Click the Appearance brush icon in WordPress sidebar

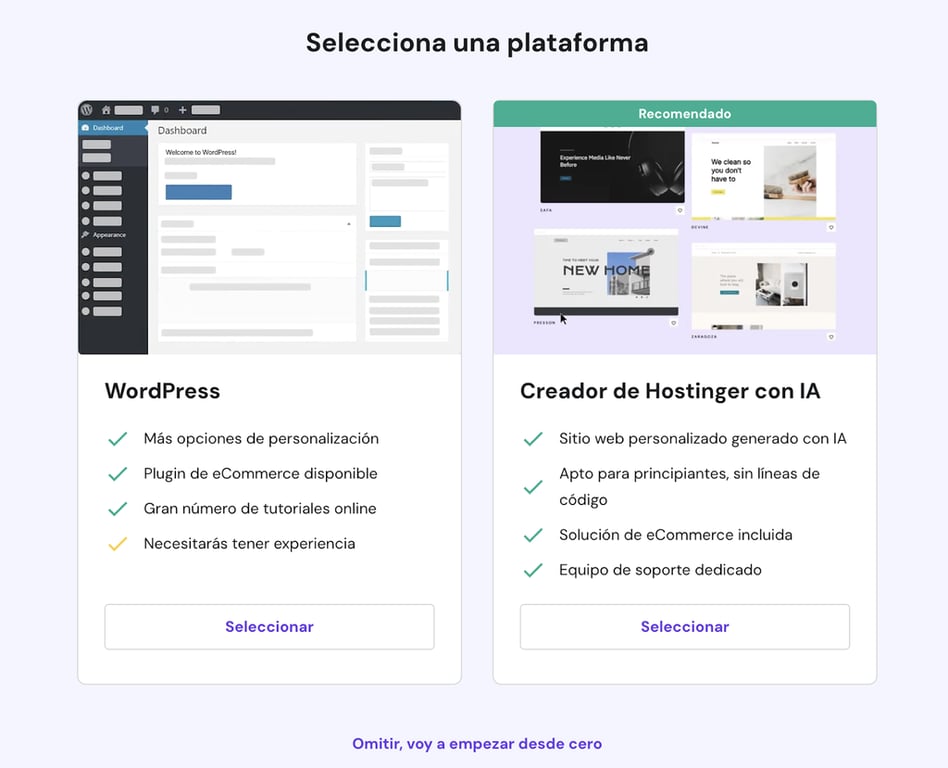[x=85, y=235]
